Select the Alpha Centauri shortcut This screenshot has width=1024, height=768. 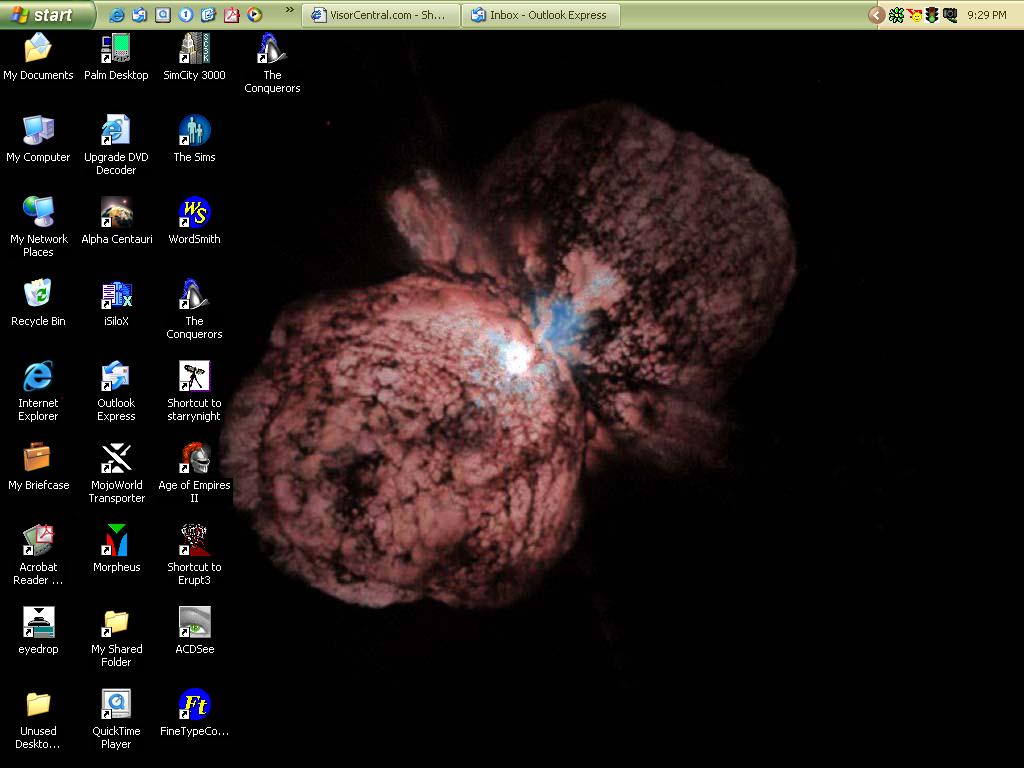pos(116,213)
